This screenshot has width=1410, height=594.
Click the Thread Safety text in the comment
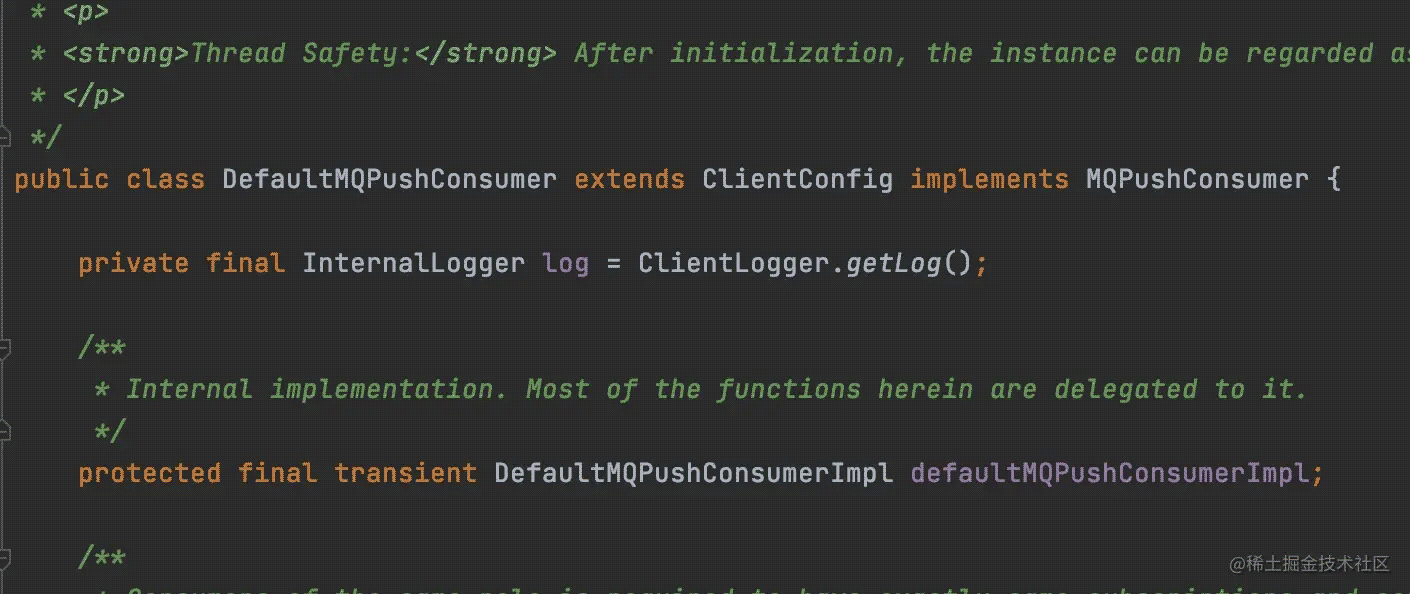(301, 53)
